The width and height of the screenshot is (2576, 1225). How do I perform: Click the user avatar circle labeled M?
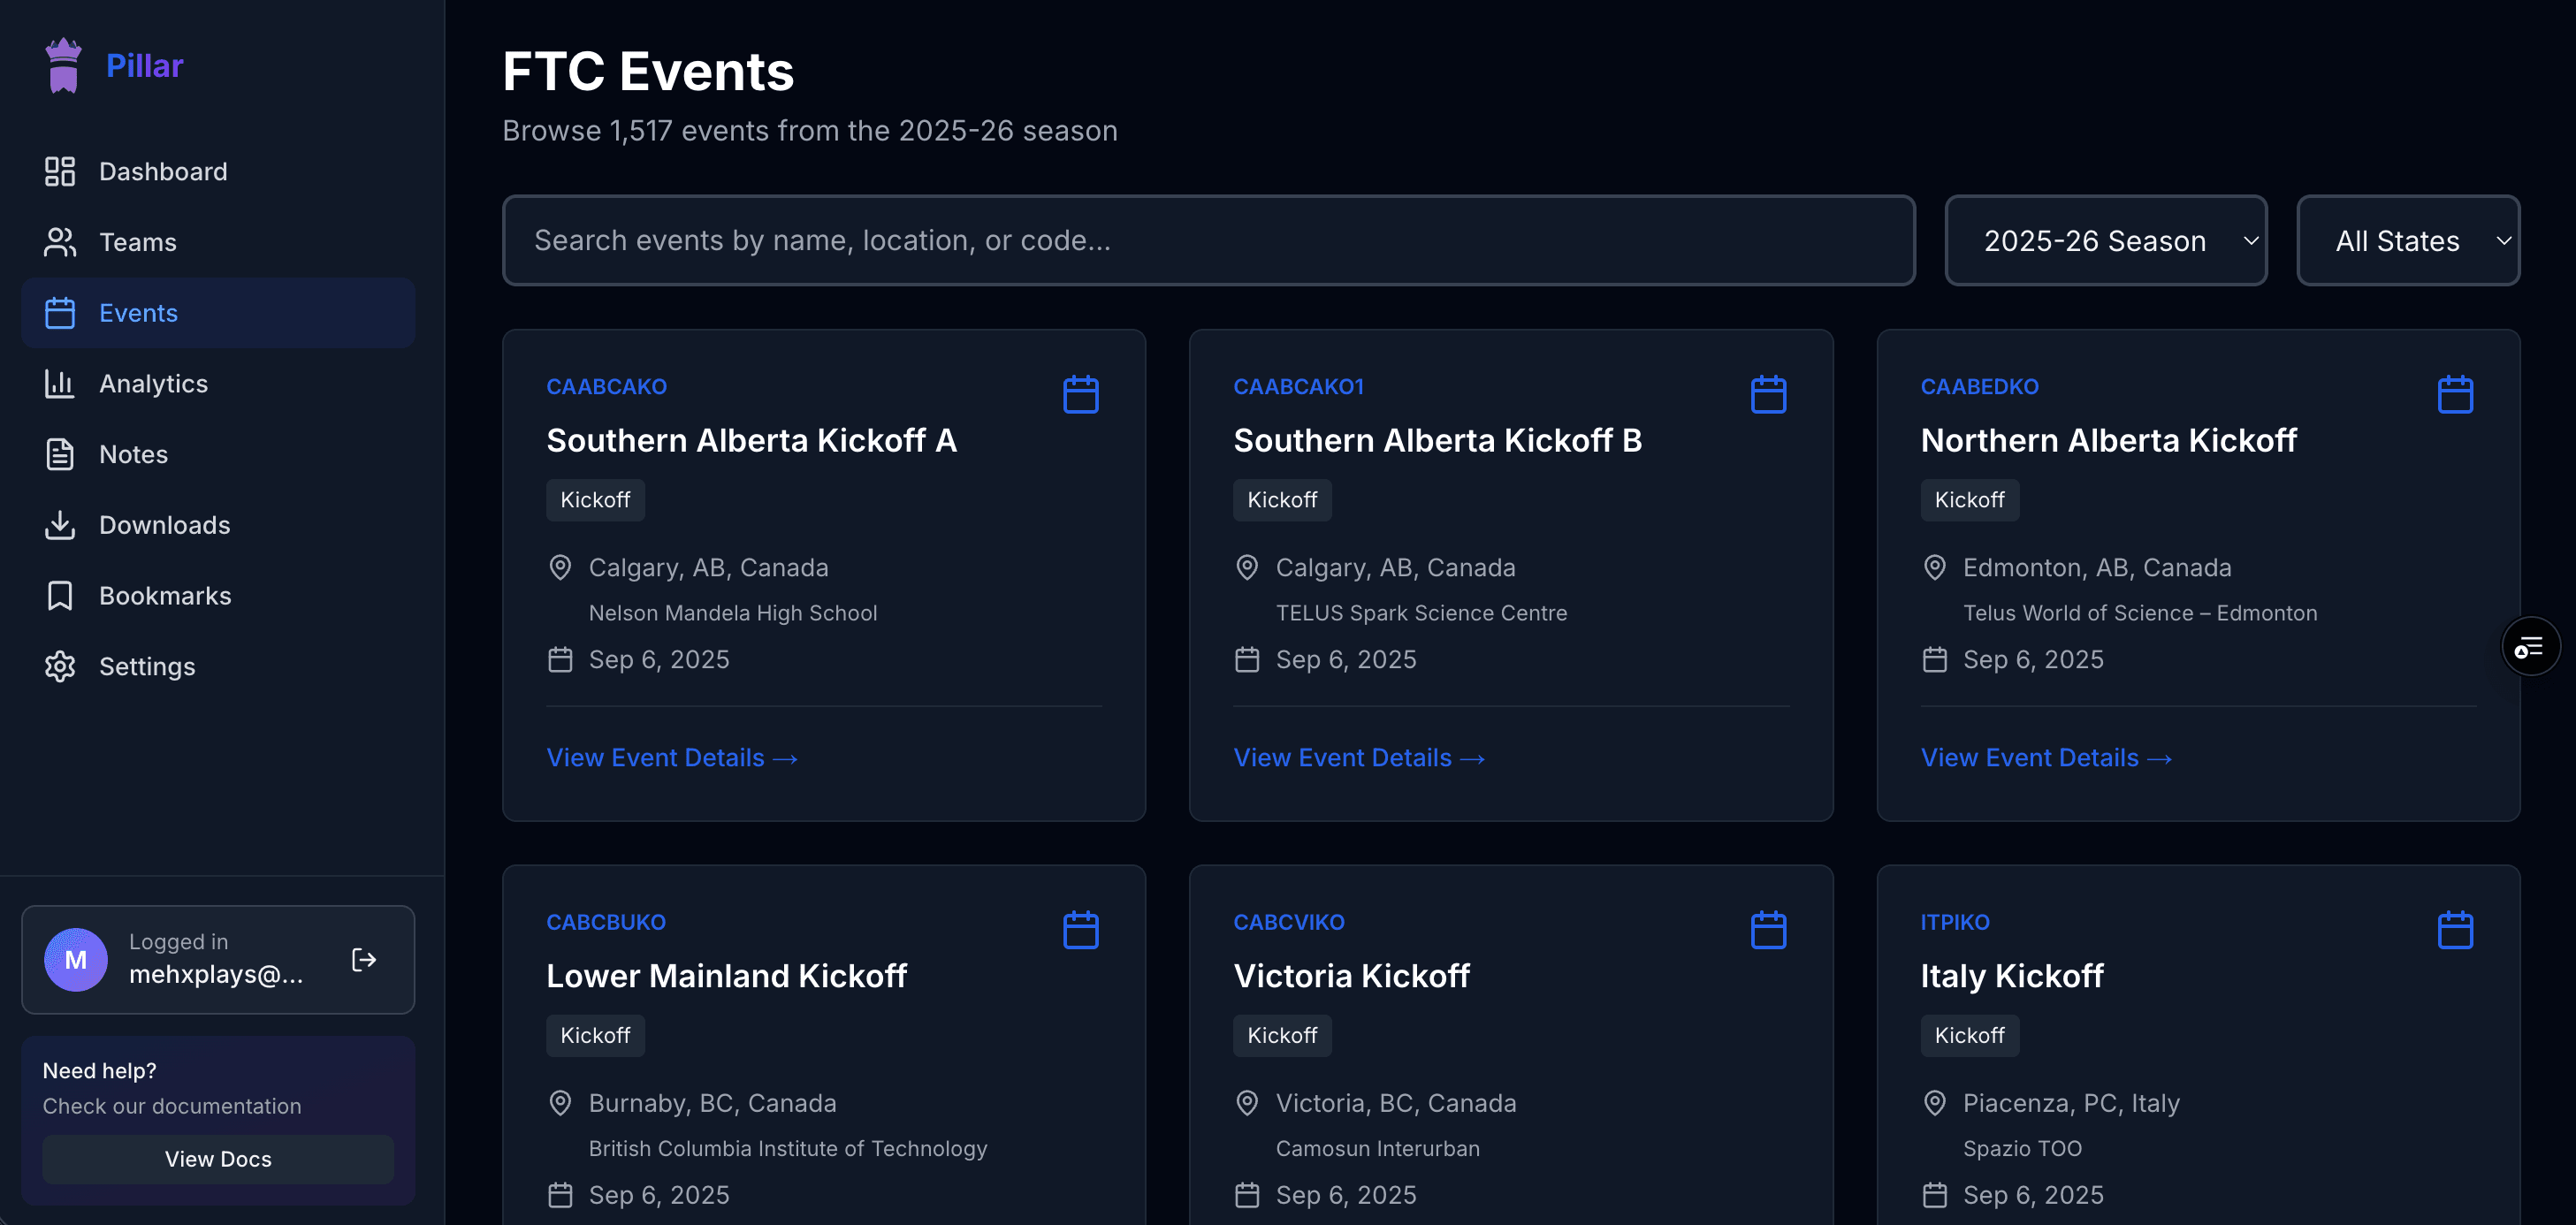(x=76, y=960)
